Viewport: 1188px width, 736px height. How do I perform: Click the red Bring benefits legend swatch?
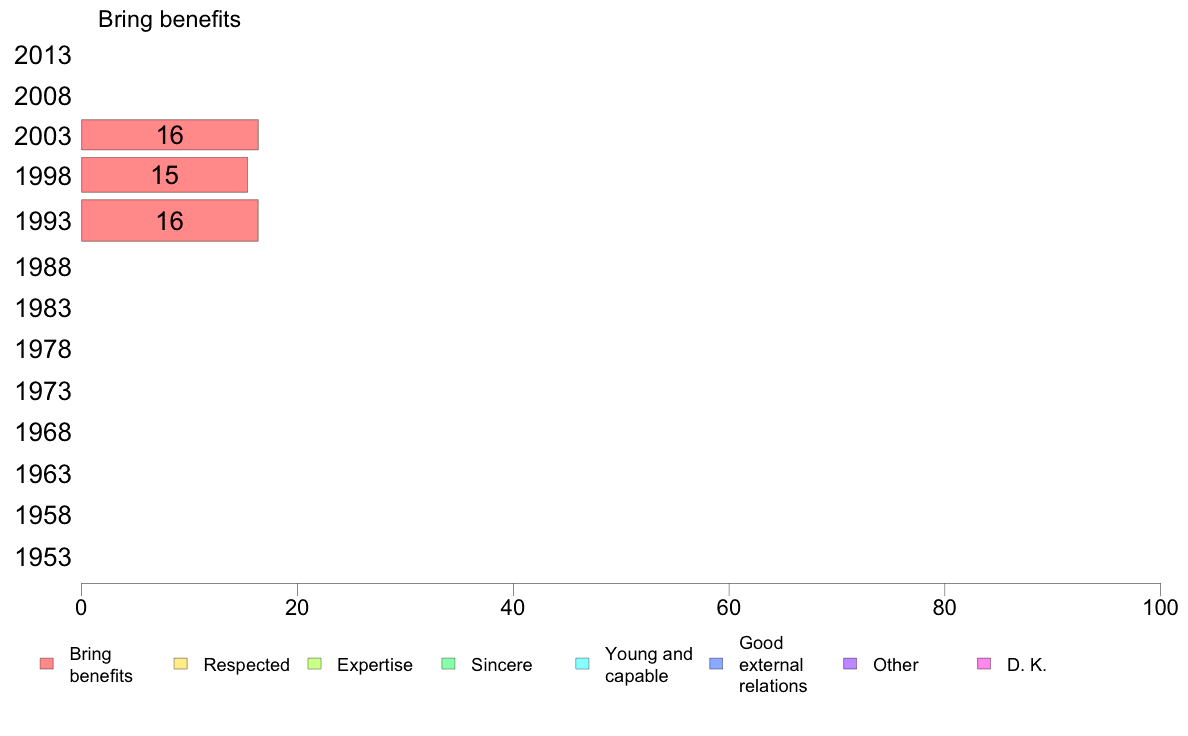[x=46, y=664]
